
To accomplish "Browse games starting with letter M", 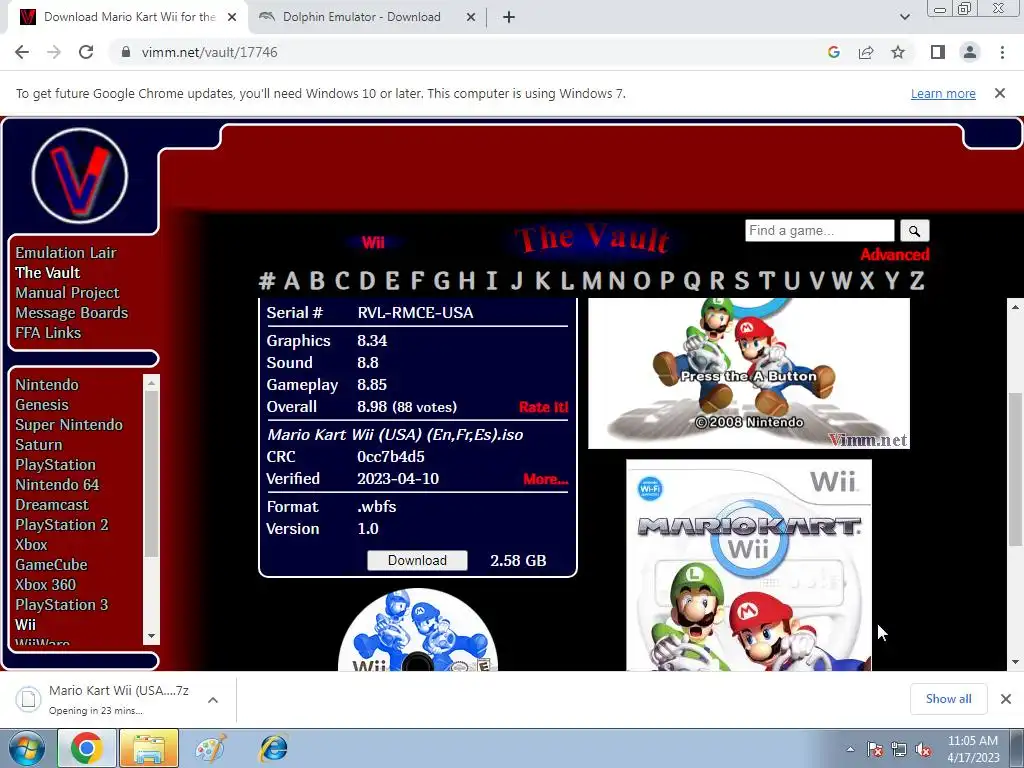I will tap(591, 281).
